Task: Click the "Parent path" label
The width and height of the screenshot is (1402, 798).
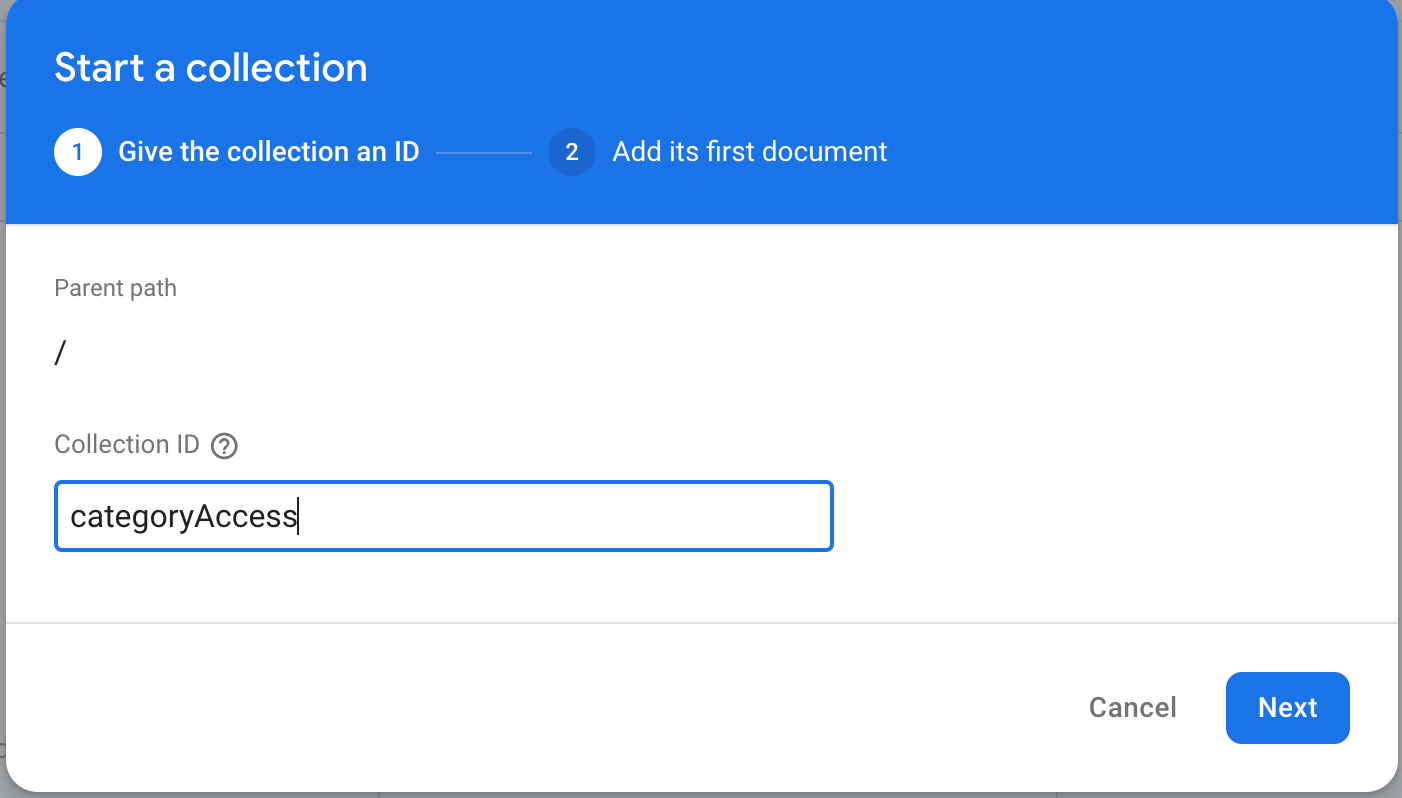Action: pyautogui.click(x=115, y=289)
